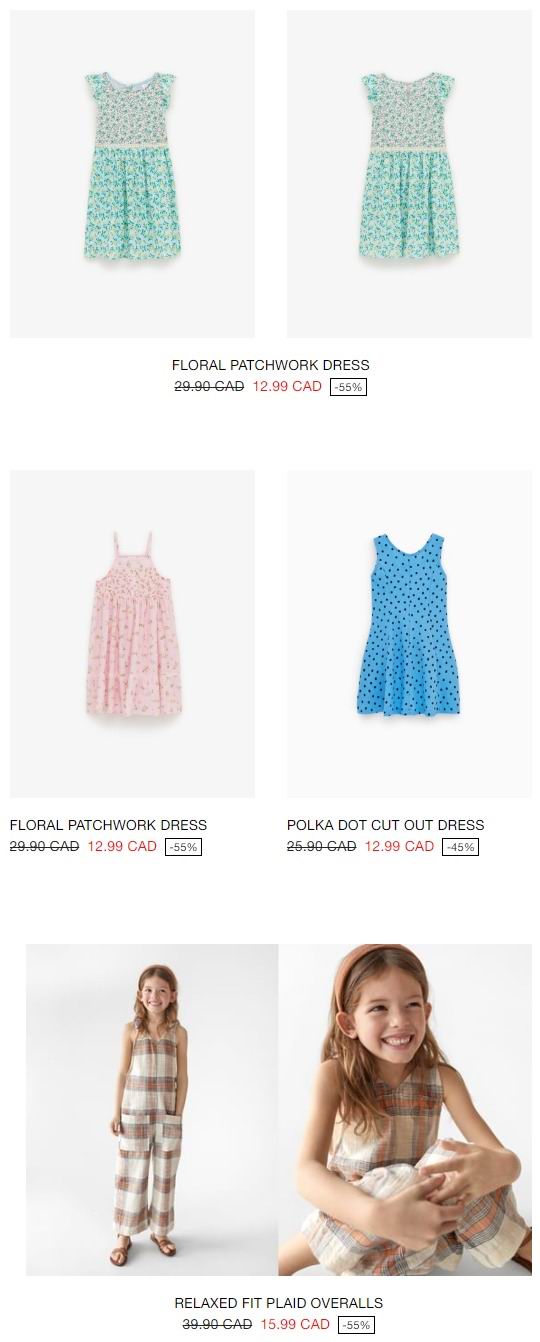The image size is (540, 1342).
Task: Click the -55% badge under pink dress
Action: click(183, 847)
